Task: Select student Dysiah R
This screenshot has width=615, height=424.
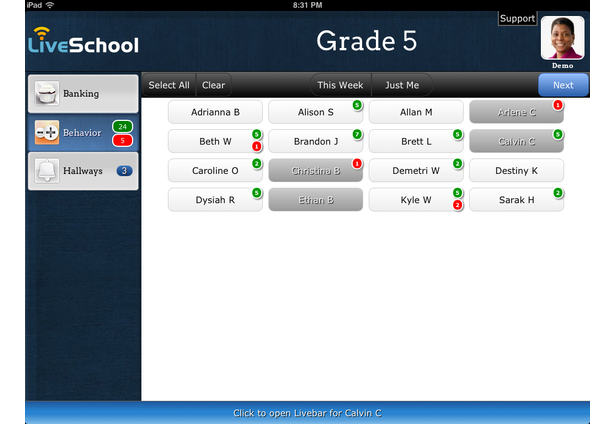Action: 215,200
